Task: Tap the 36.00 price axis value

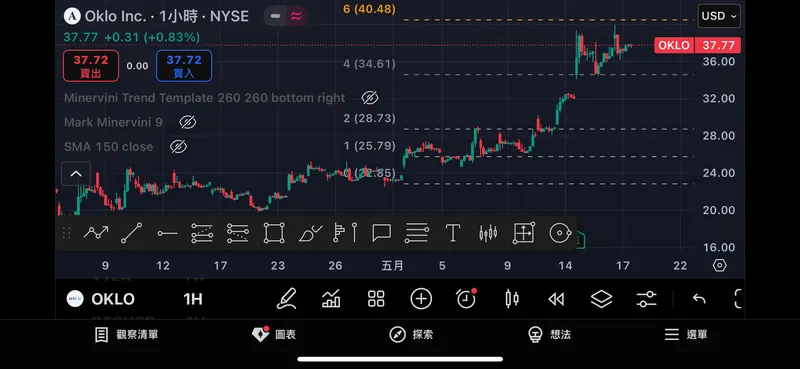Action: (719, 61)
